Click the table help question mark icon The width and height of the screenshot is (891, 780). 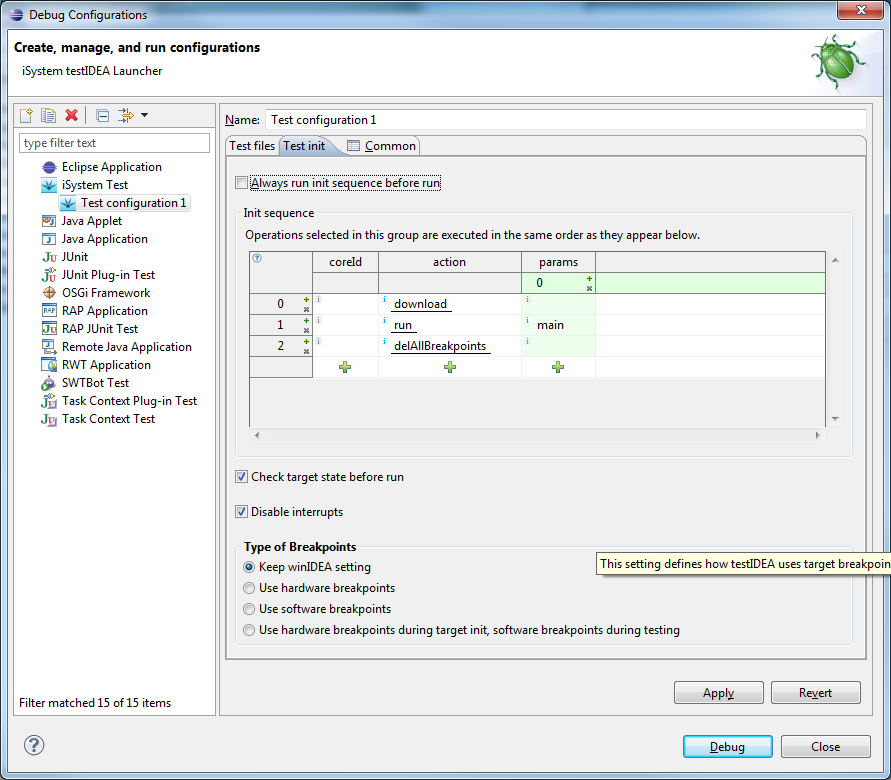257,258
